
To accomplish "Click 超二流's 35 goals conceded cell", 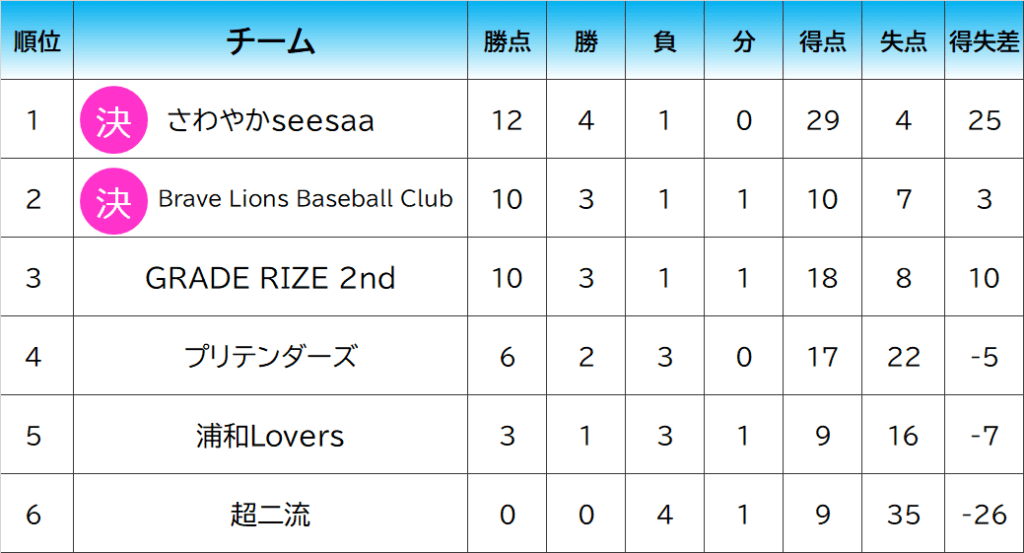I will [x=903, y=514].
